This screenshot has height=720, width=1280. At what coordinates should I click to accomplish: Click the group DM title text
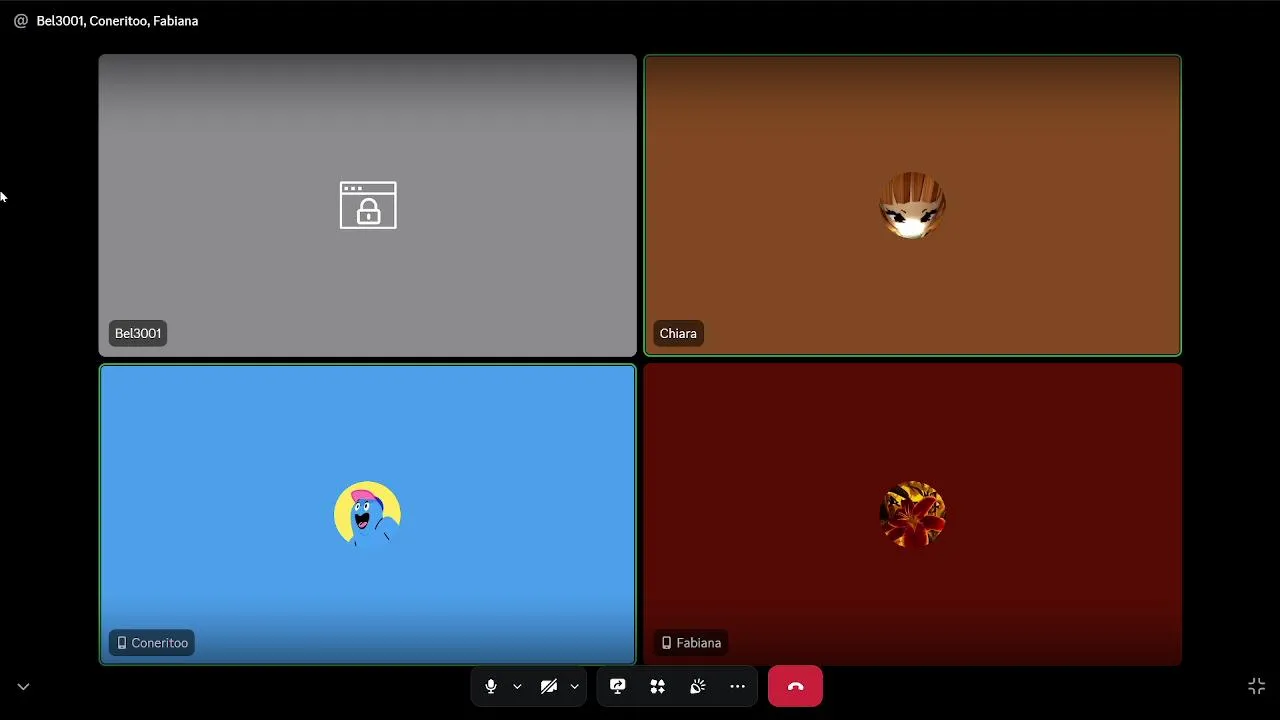coord(117,21)
